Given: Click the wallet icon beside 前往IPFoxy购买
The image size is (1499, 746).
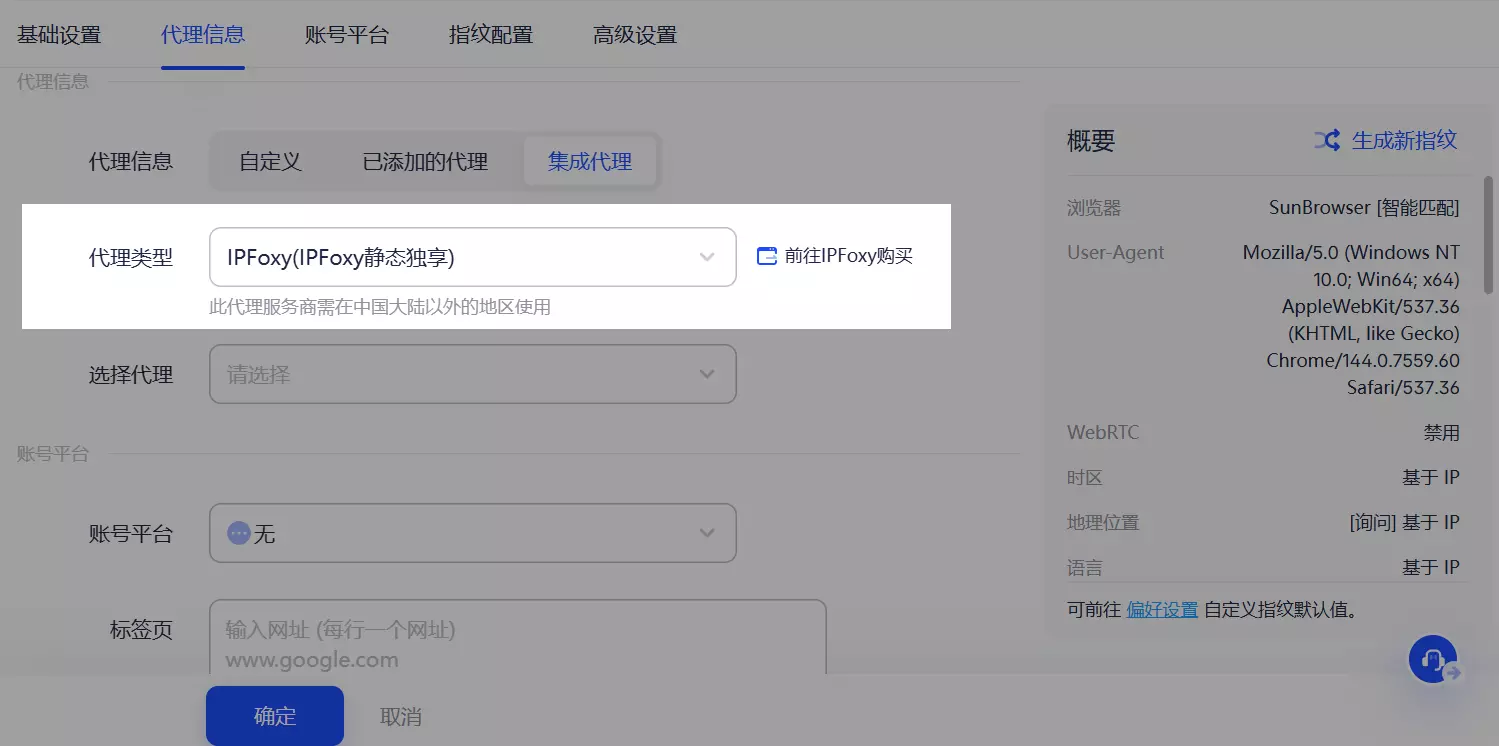Looking at the screenshot, I should (767, 256).
